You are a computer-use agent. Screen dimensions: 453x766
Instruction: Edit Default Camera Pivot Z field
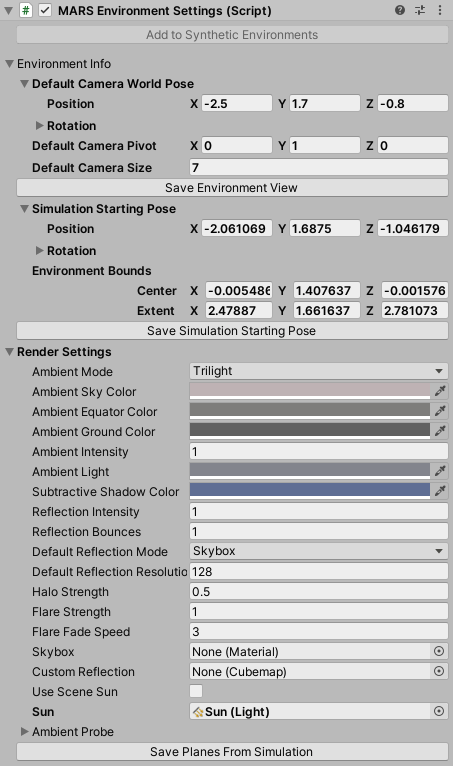coord(412,146)
